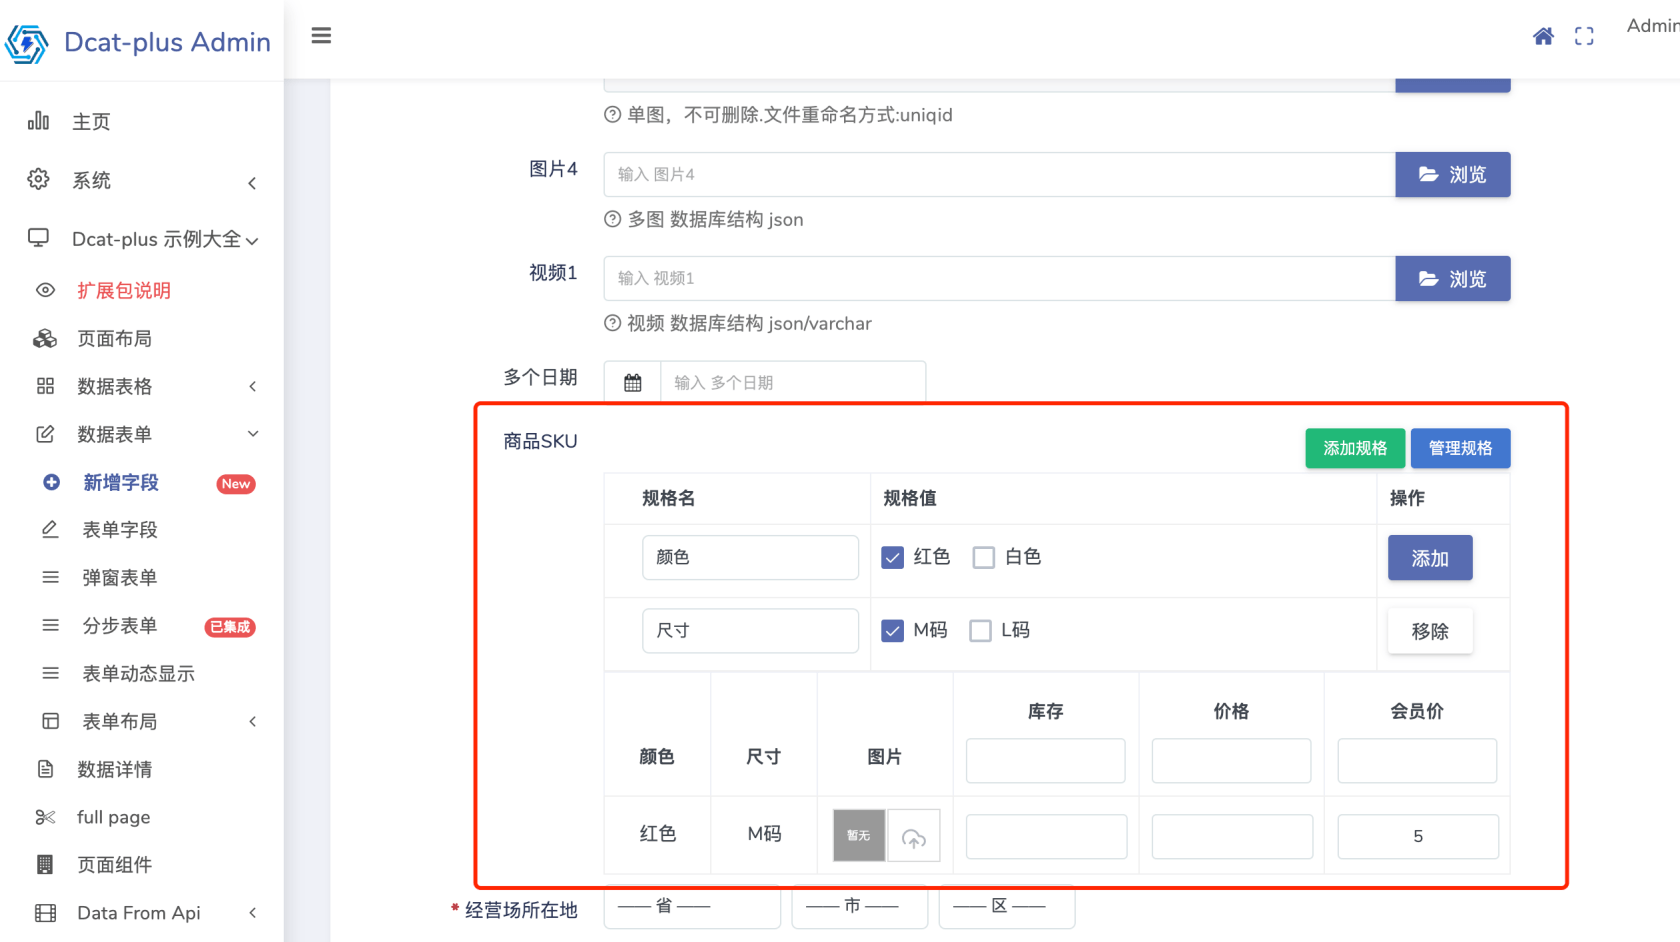Click 移除 button in 尺寸 row
This screenshot has width=1680, height=942.
point(1430,631)
